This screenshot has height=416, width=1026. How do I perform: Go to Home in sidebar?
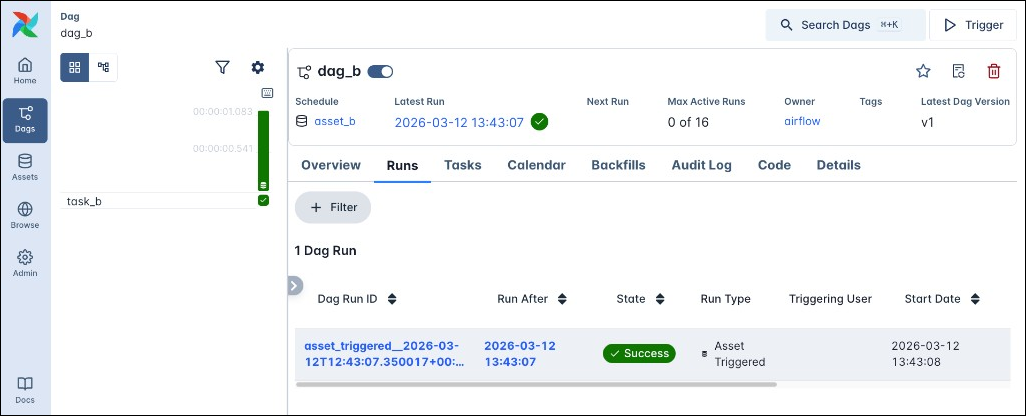click(25, 72)
